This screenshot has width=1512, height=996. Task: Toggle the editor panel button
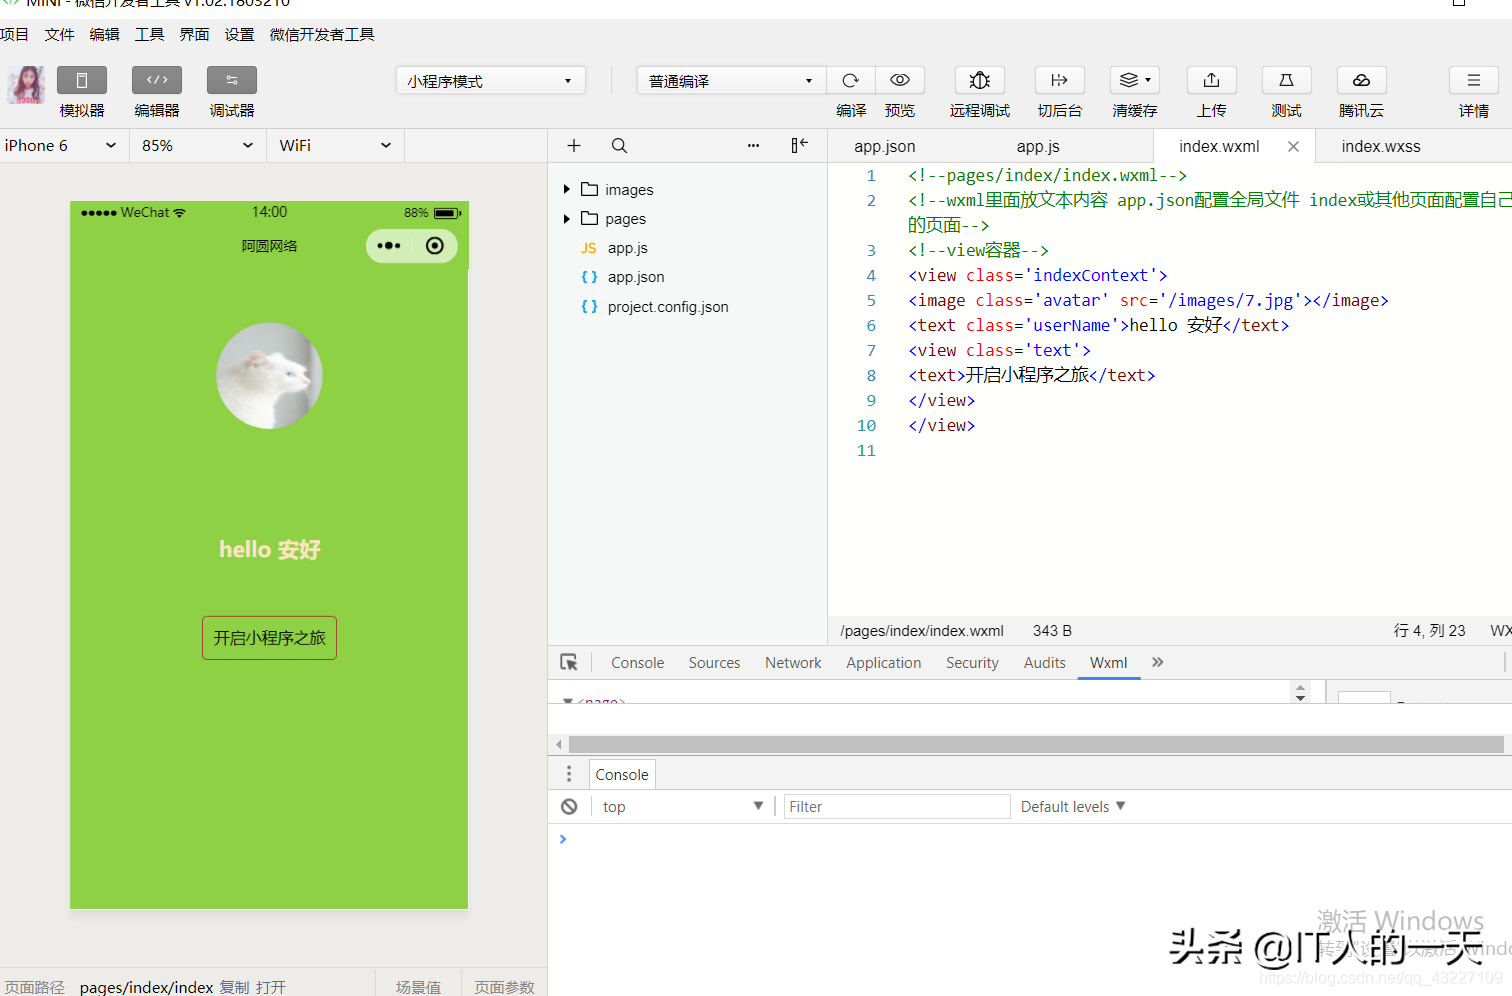click(157, 81)
